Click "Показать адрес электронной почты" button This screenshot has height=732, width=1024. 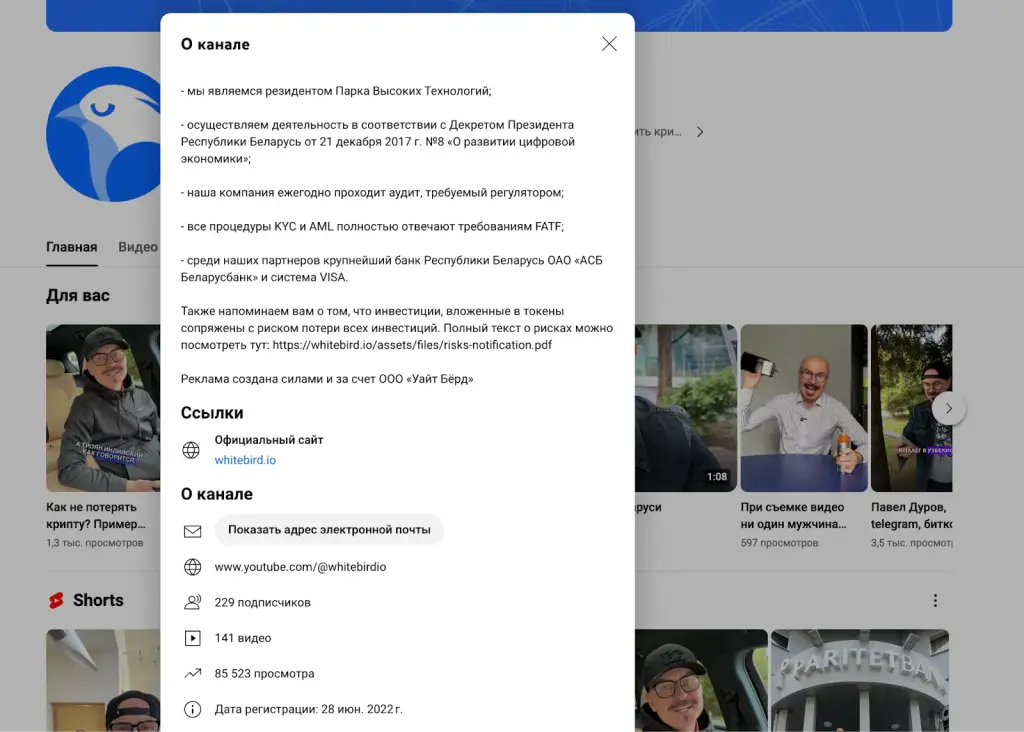[x=329, y=530]
